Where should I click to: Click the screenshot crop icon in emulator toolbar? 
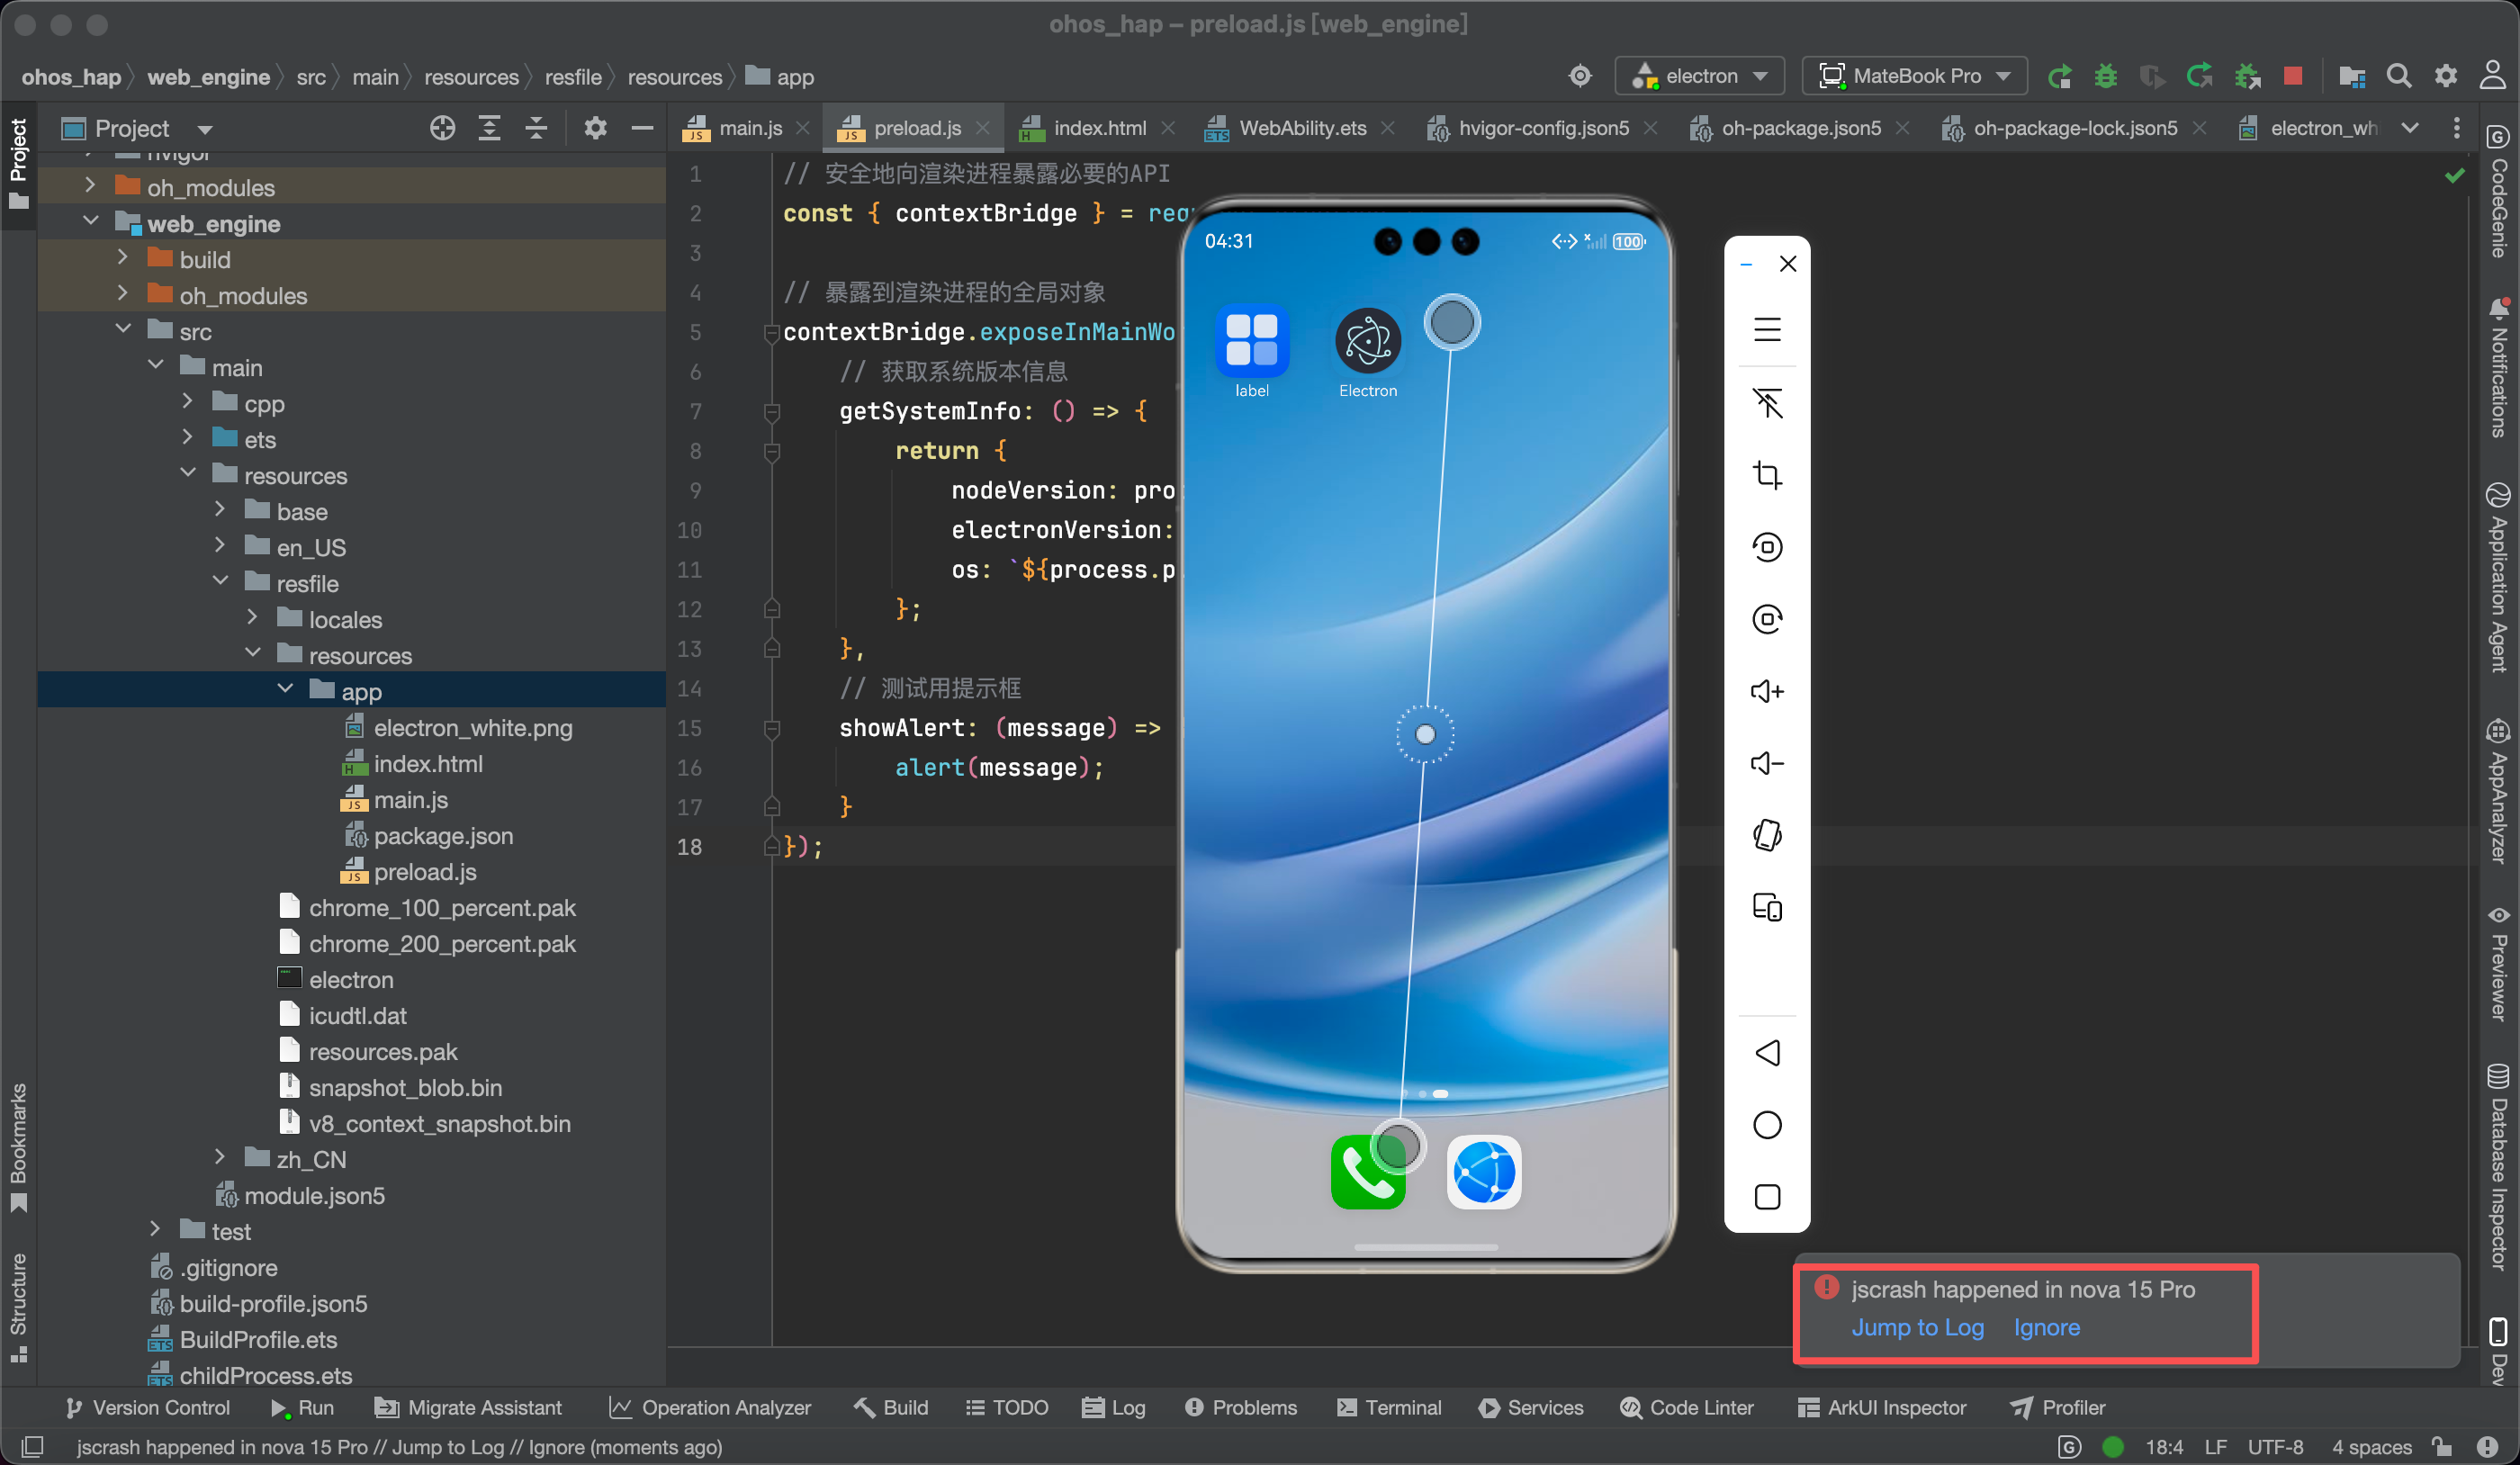point(1766,474)
